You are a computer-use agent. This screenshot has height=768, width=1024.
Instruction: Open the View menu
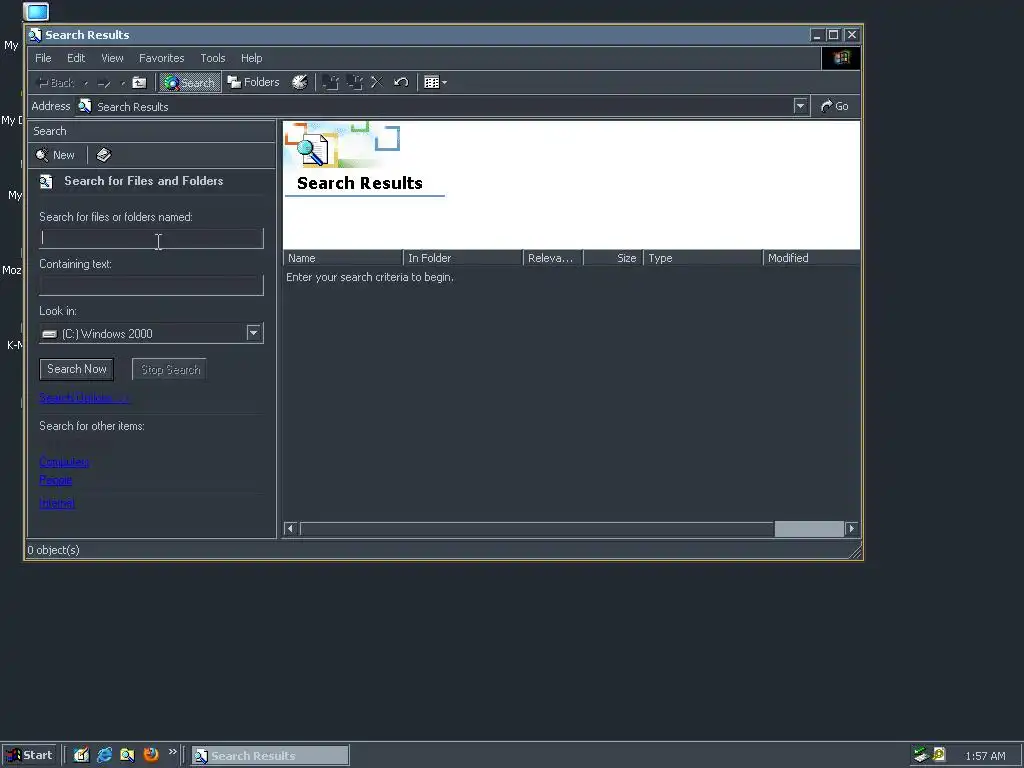click(112, 58)
